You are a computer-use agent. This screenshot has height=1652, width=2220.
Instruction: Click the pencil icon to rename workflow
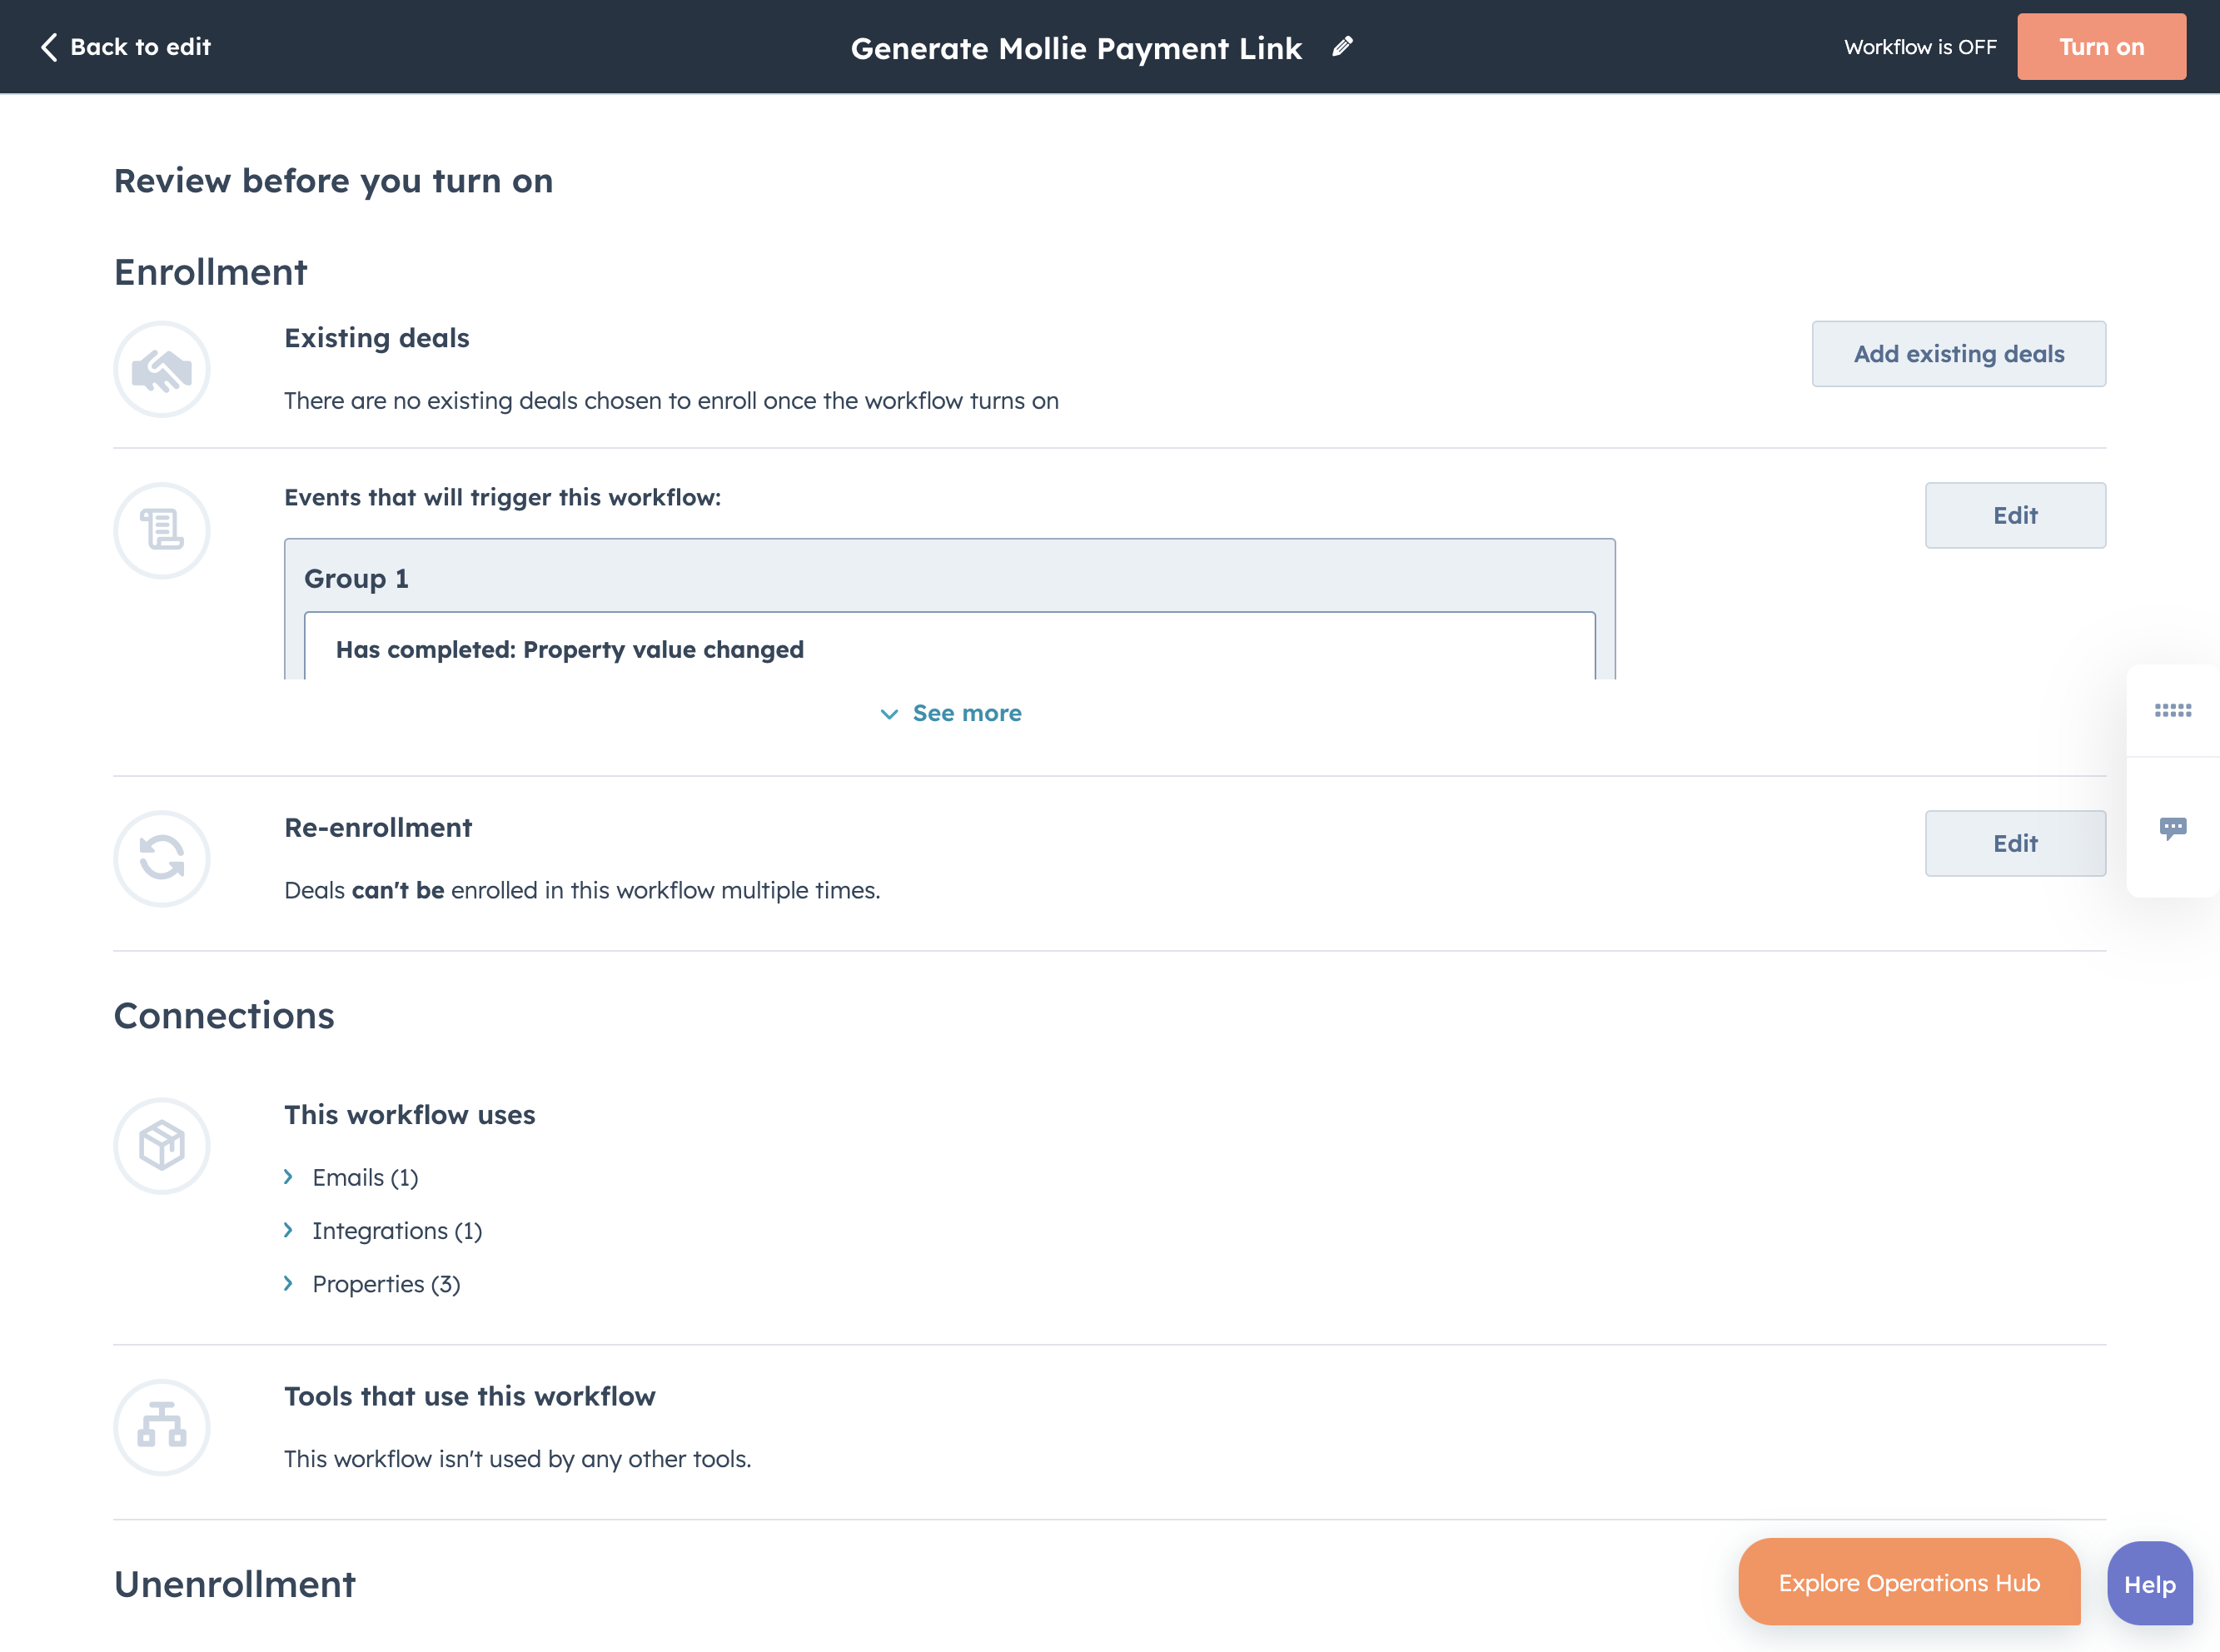click(1343, 46)
